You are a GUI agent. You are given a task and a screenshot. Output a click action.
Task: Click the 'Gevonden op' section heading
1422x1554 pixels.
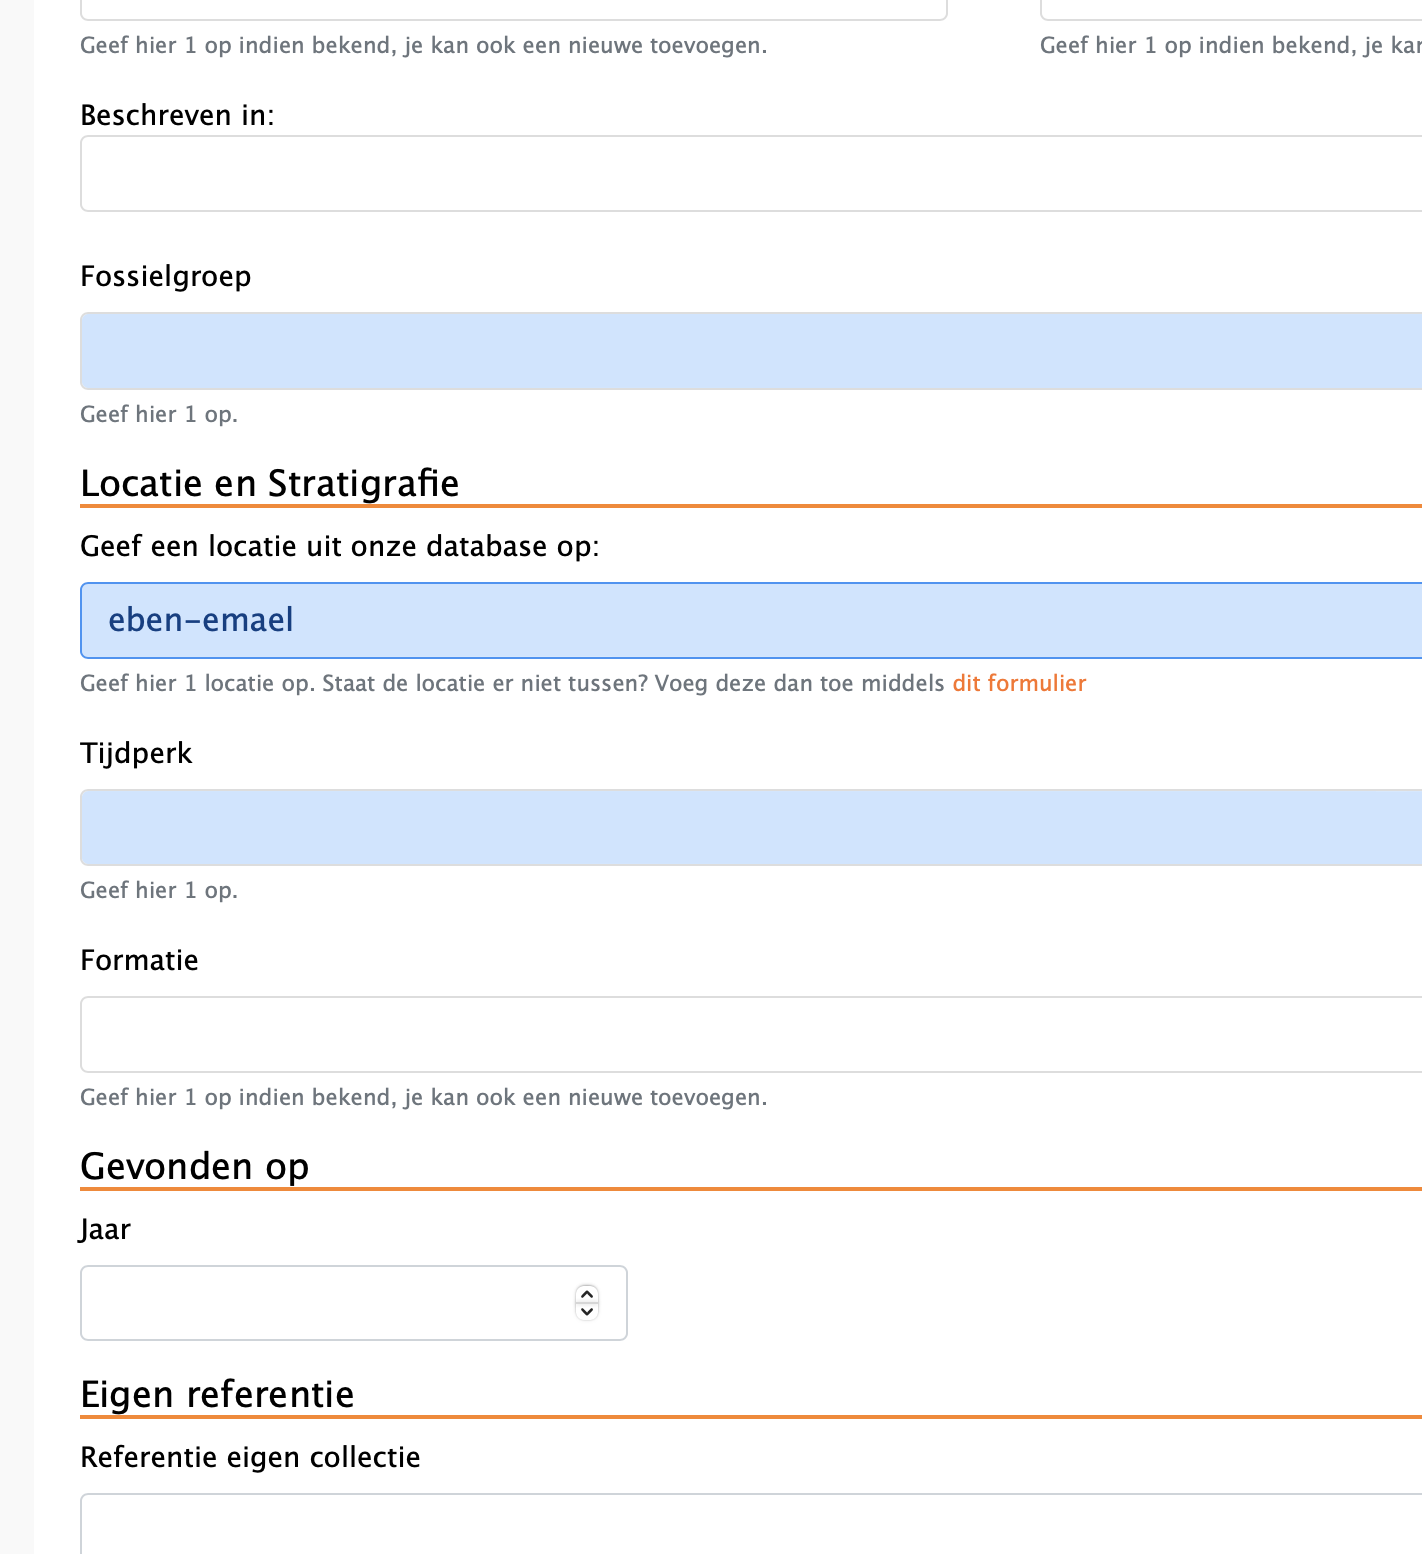(x=194, y=1166)
